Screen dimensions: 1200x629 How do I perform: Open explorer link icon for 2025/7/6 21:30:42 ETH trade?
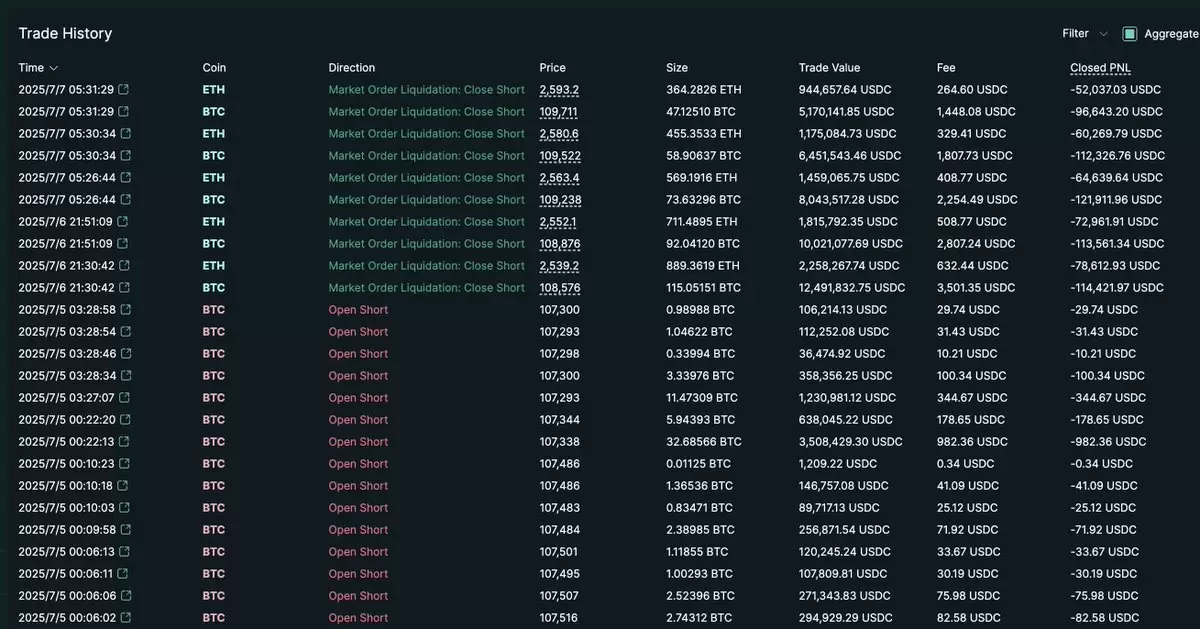(x=125, y=266)
